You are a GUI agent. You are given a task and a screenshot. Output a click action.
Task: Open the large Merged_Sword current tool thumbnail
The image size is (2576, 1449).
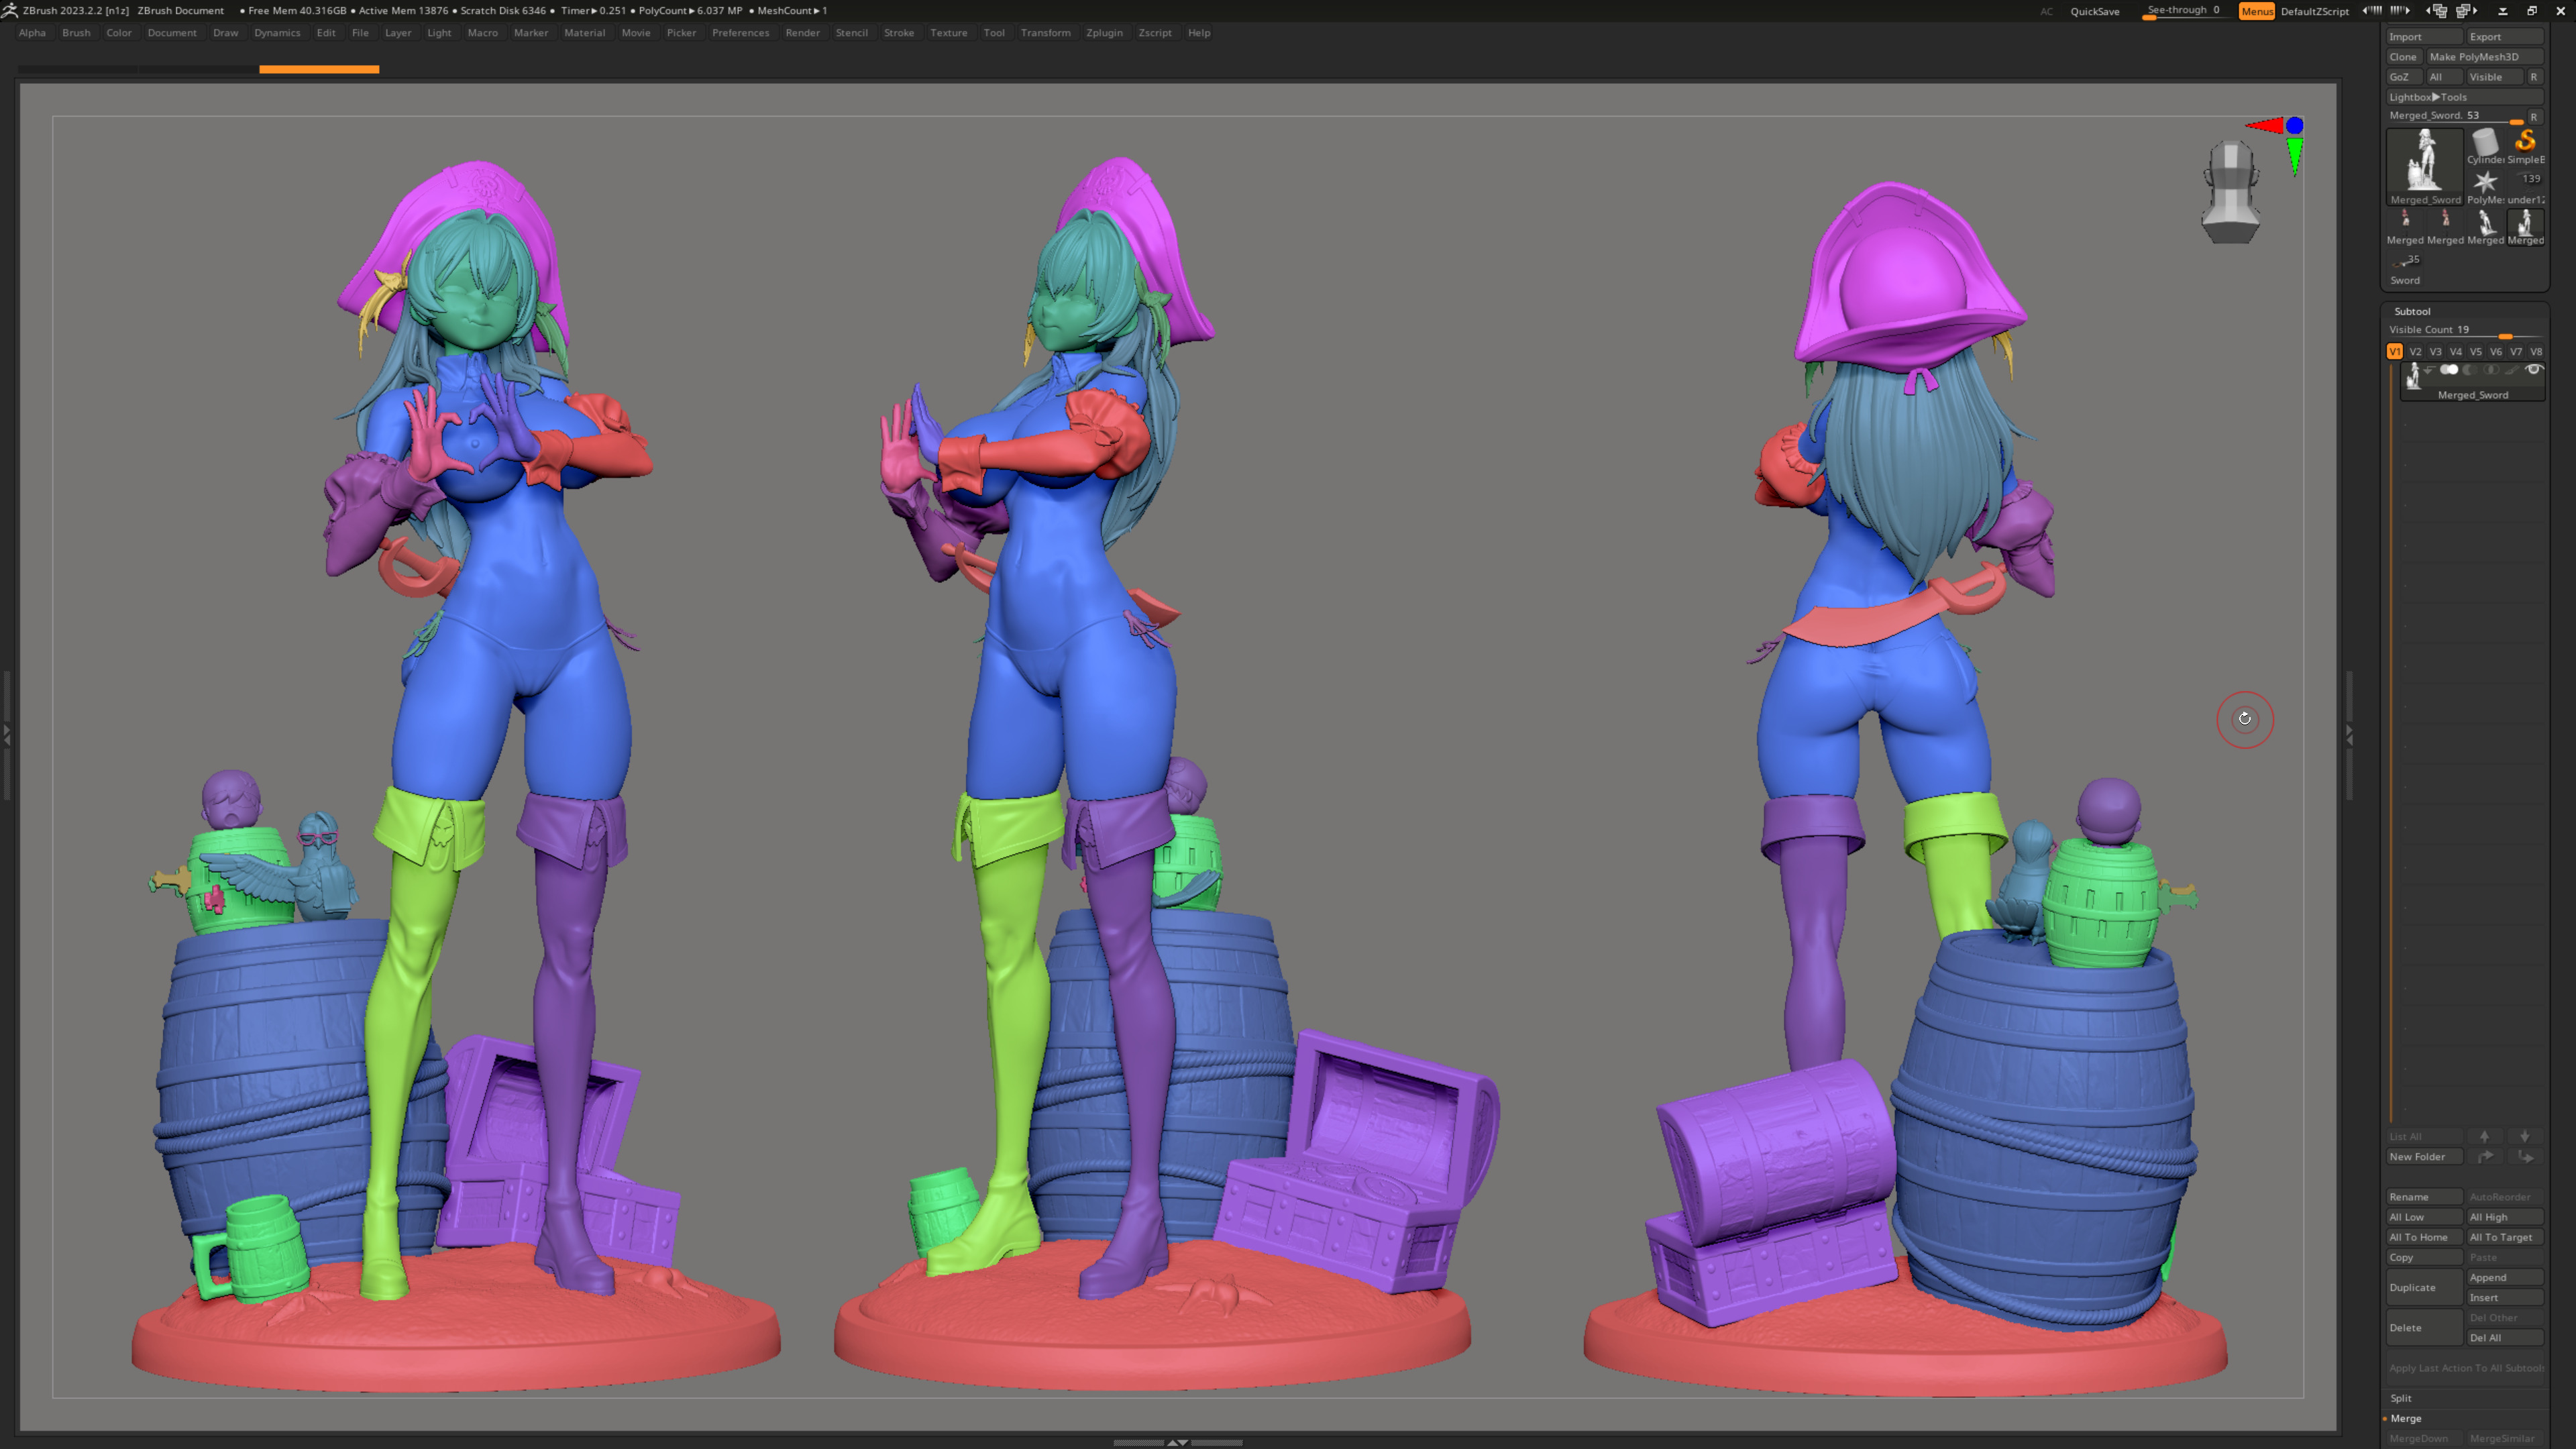[x=2425, y=166]
